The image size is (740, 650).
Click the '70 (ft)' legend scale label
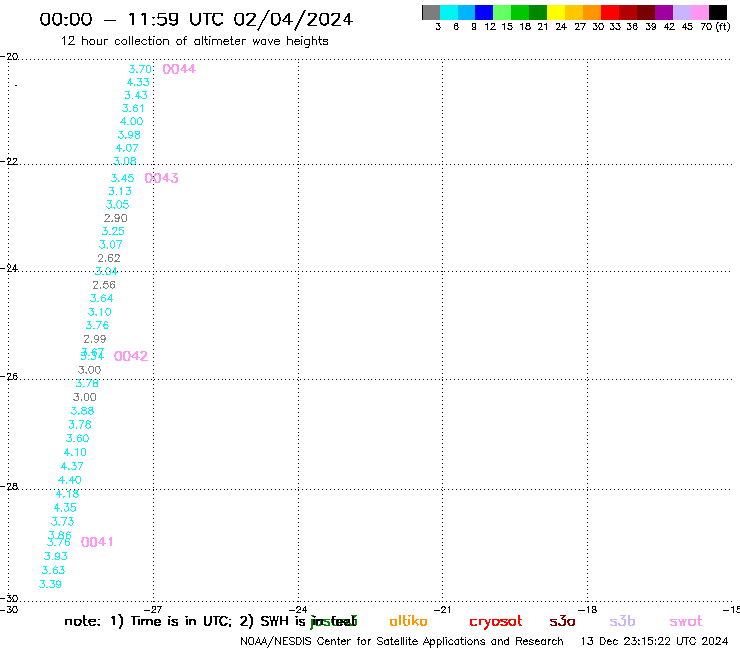pos(715,27)
